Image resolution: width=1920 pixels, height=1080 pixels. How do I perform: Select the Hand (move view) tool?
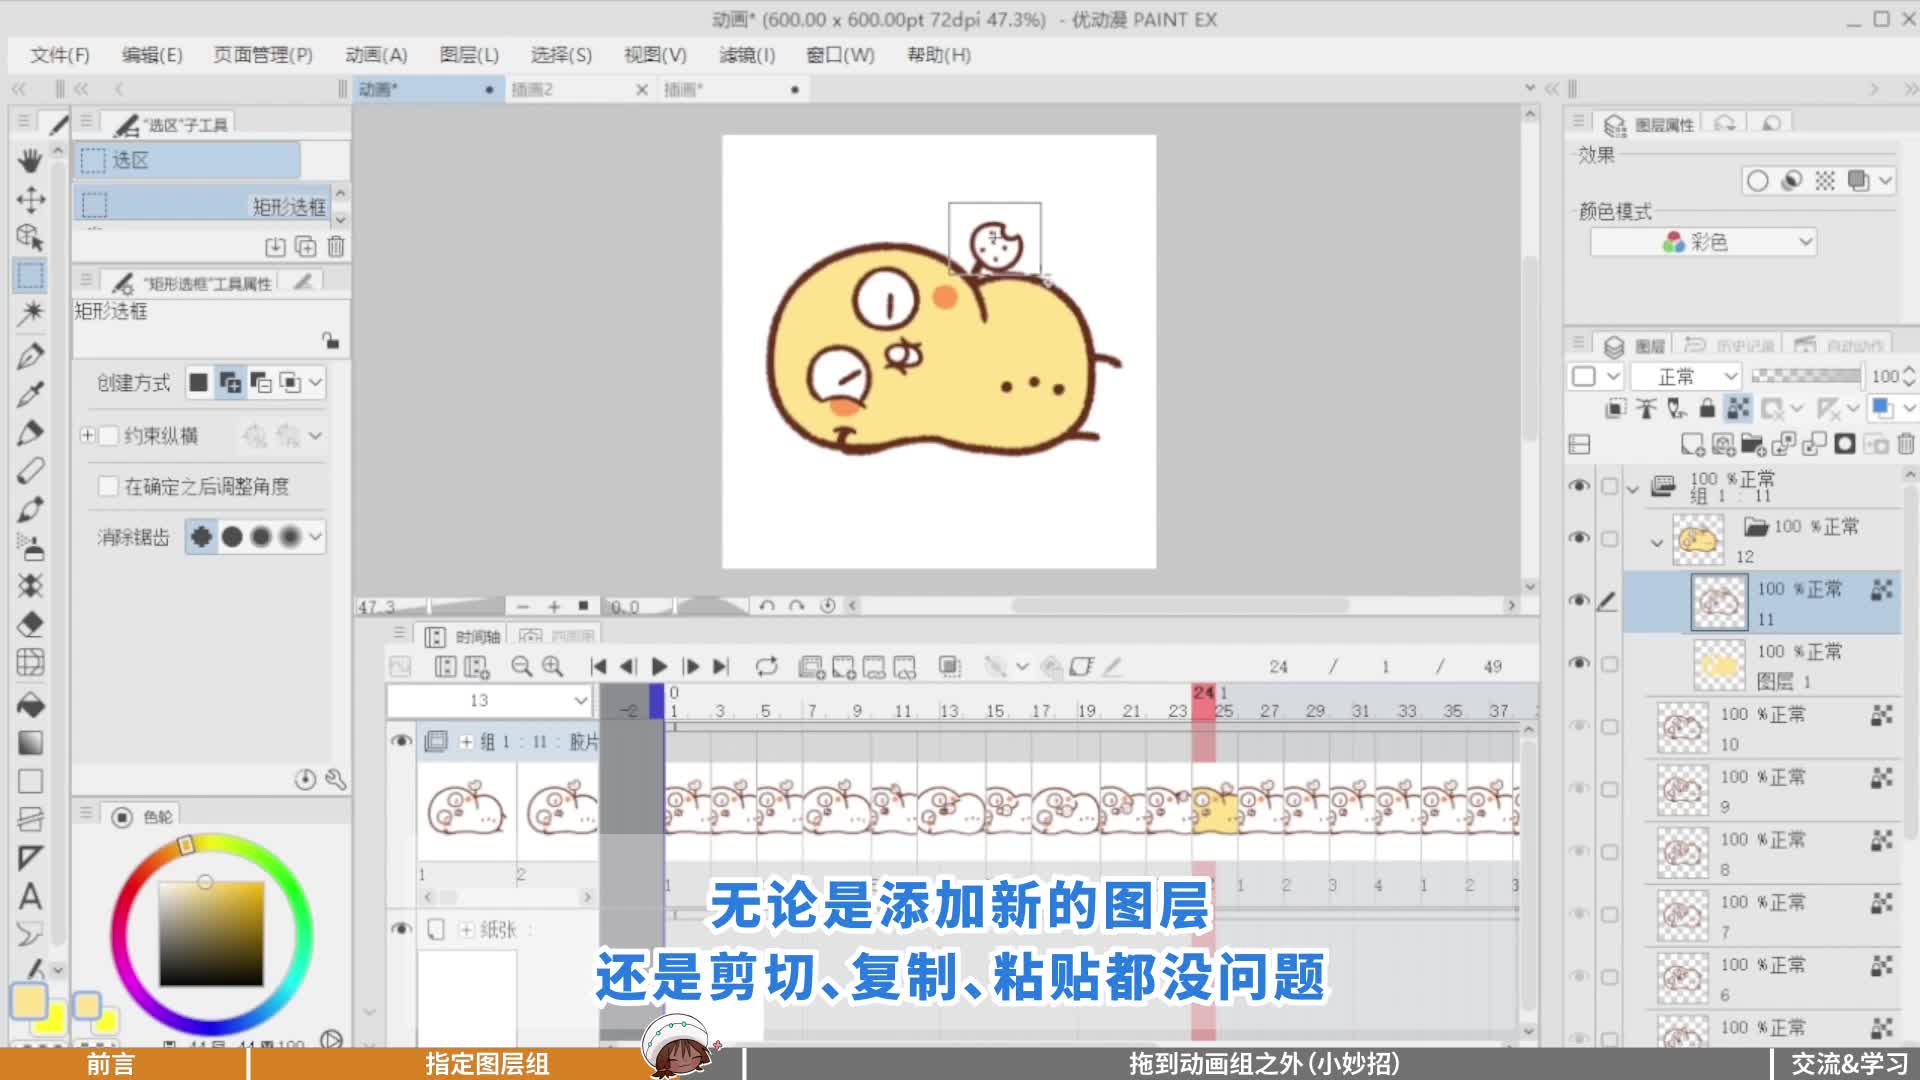(x=30, y=160)
